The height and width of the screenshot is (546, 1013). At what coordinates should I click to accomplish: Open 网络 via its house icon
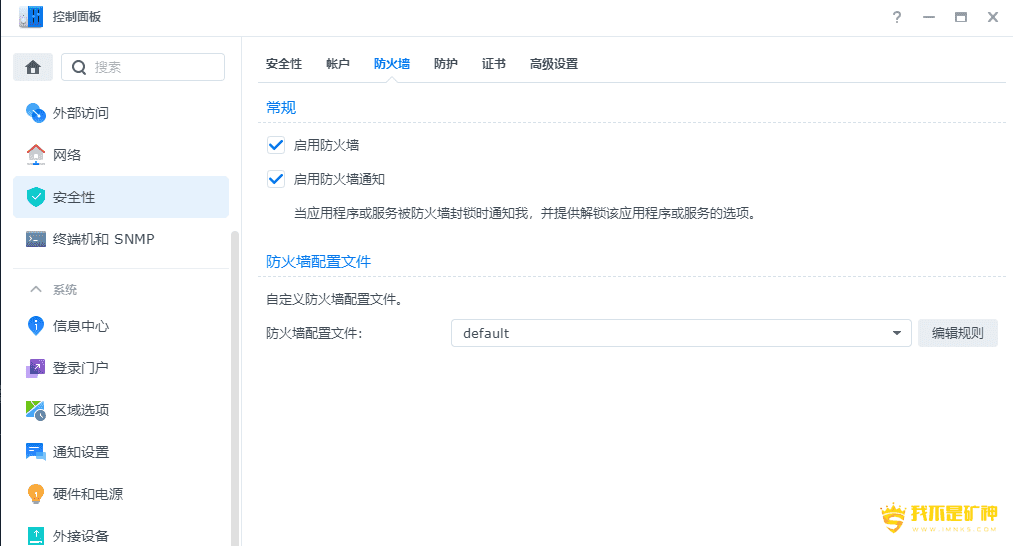[x=36, y=154]
